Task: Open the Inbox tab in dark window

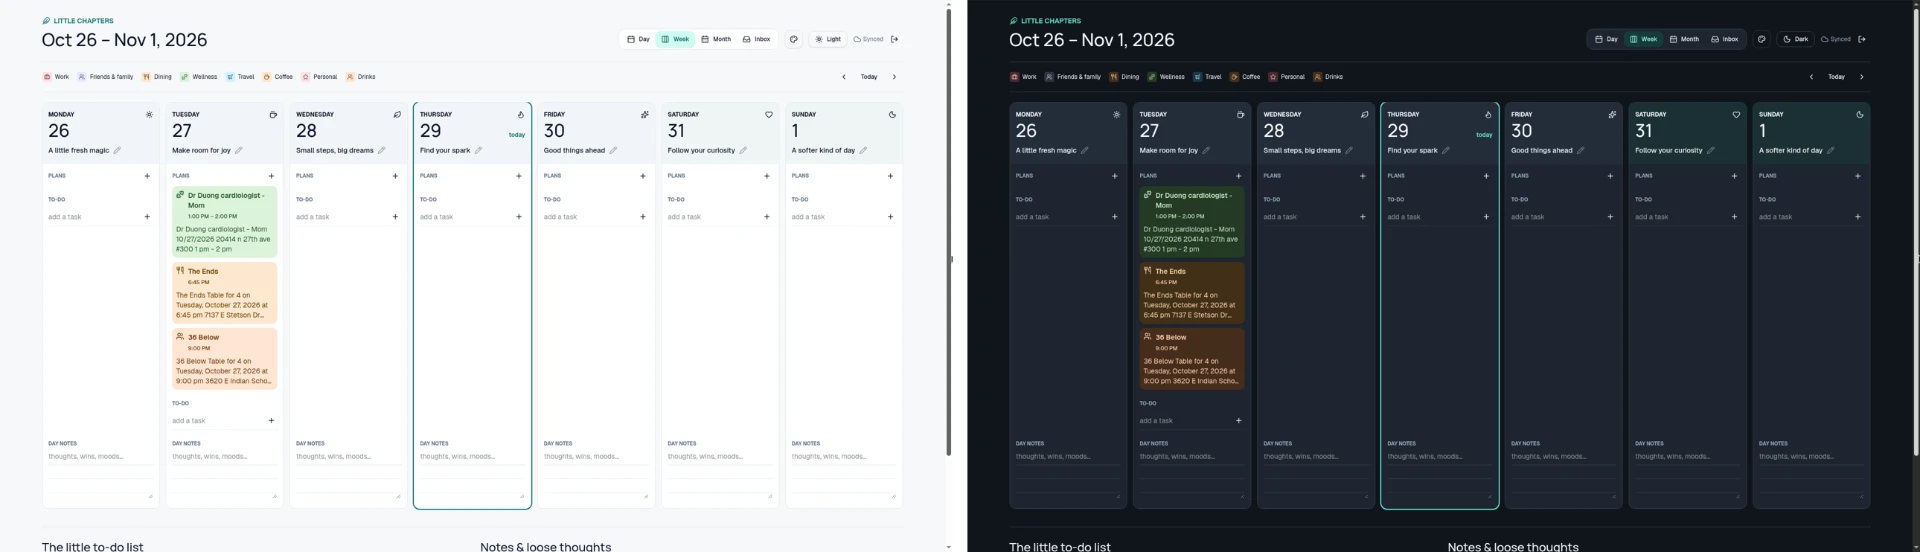Action: pos(1725,39)
